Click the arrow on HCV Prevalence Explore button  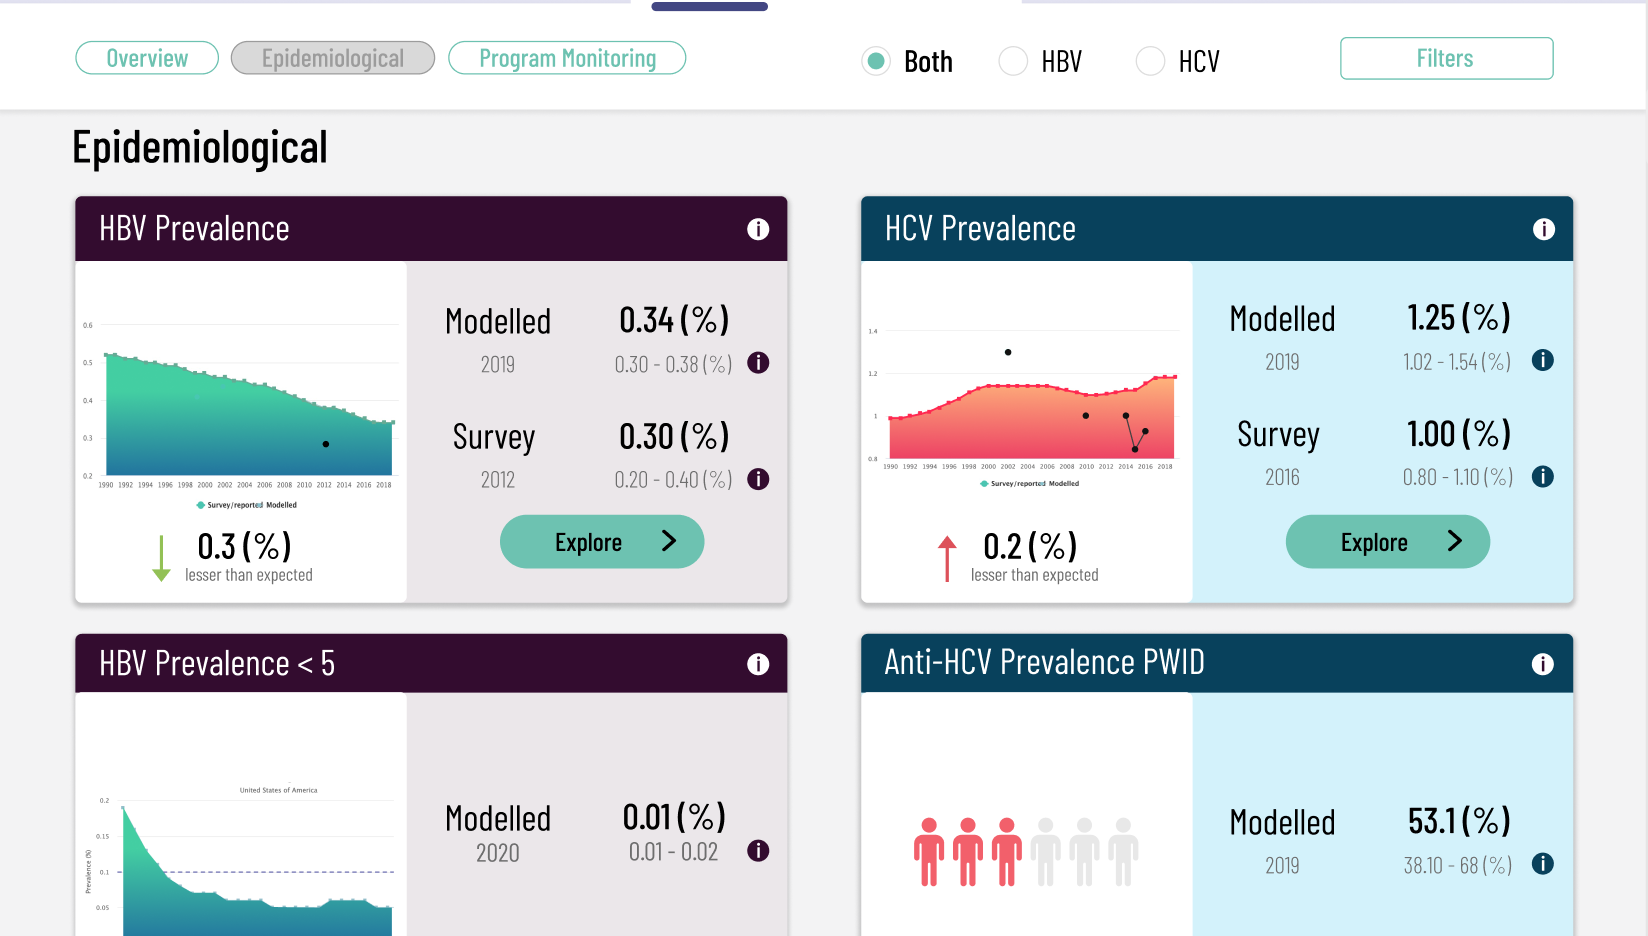1455,541
